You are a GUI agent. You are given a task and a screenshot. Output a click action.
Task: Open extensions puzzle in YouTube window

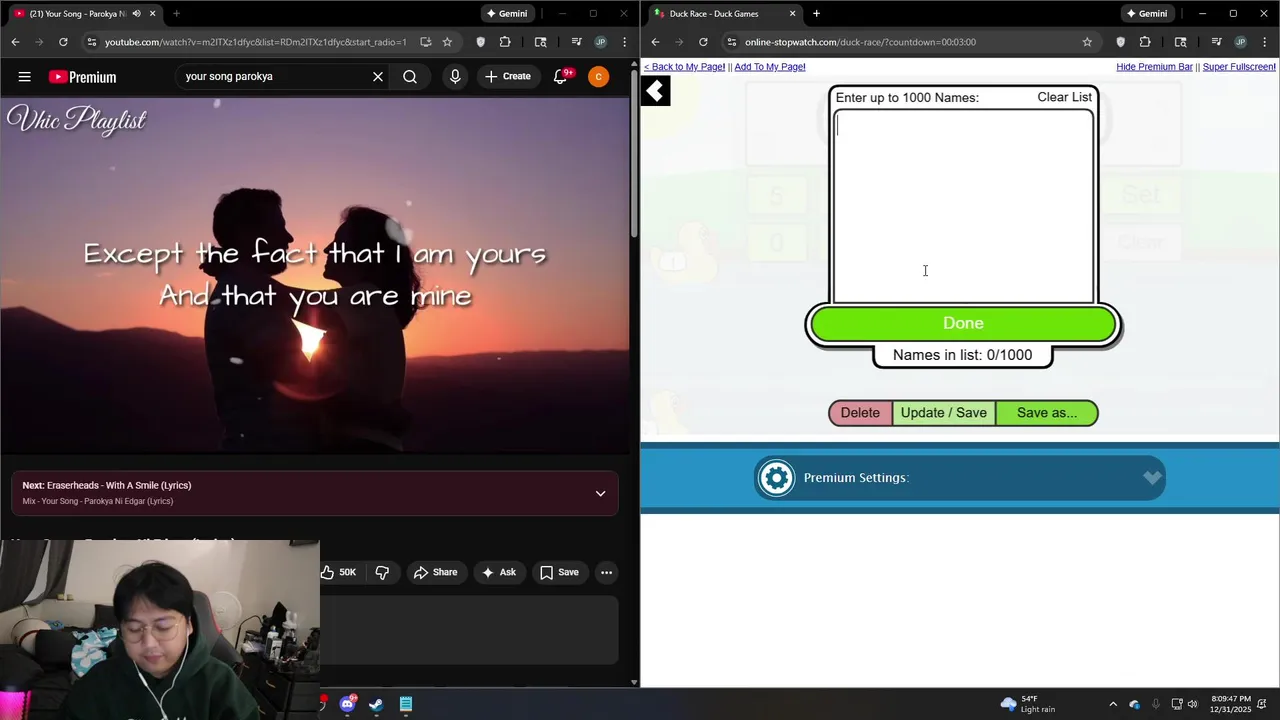pyautogui.click(x=504, y=42)
